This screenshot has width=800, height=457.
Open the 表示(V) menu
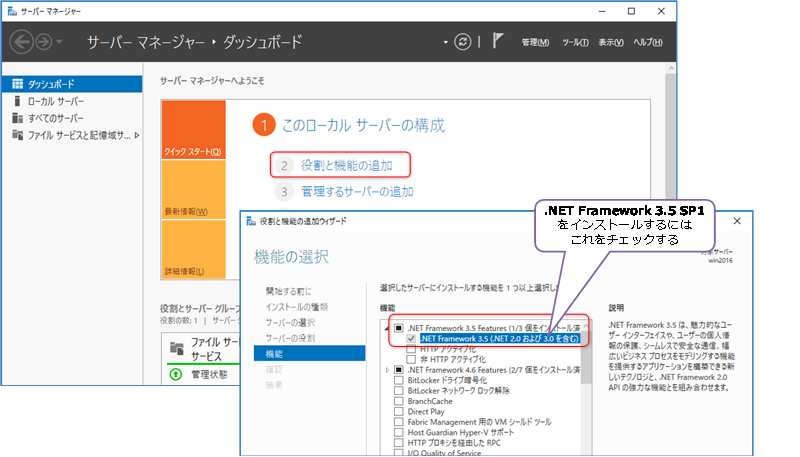611,42
